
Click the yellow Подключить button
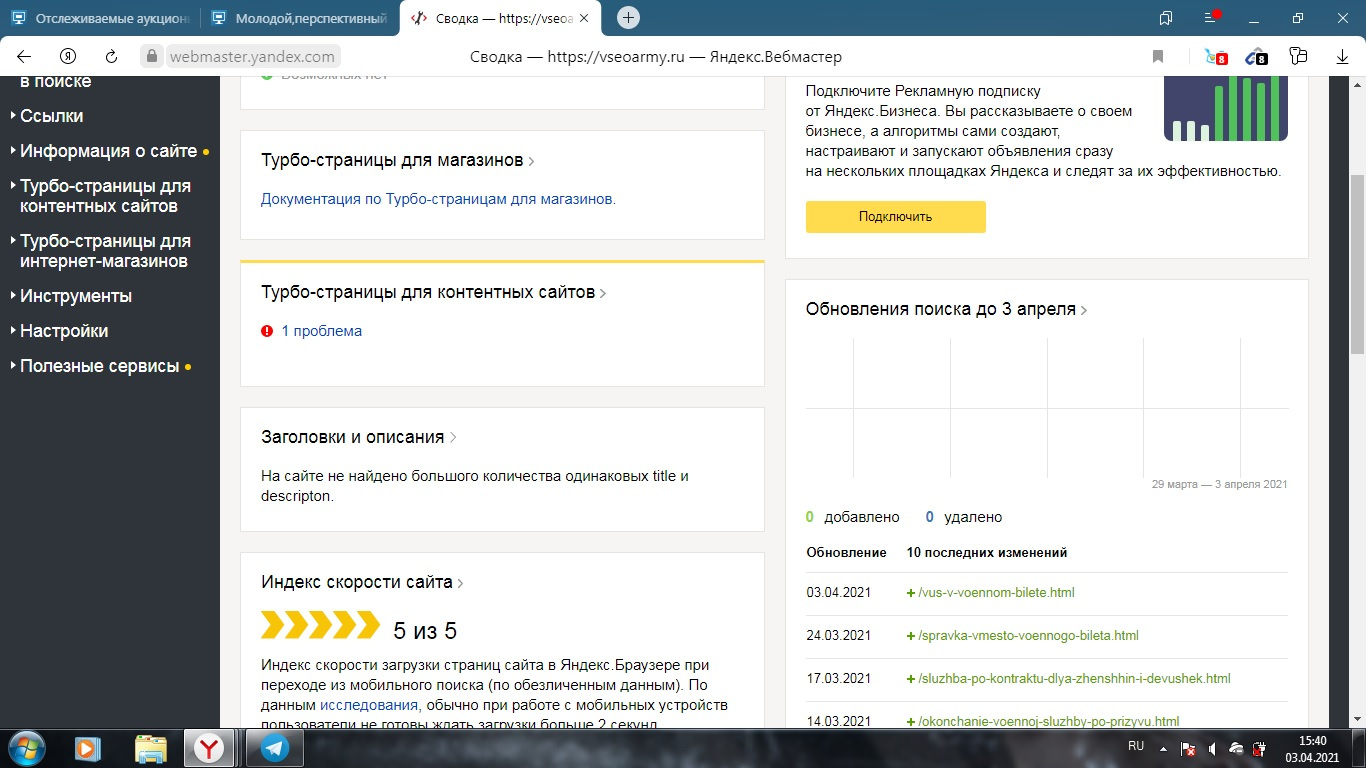click(896, 217)
